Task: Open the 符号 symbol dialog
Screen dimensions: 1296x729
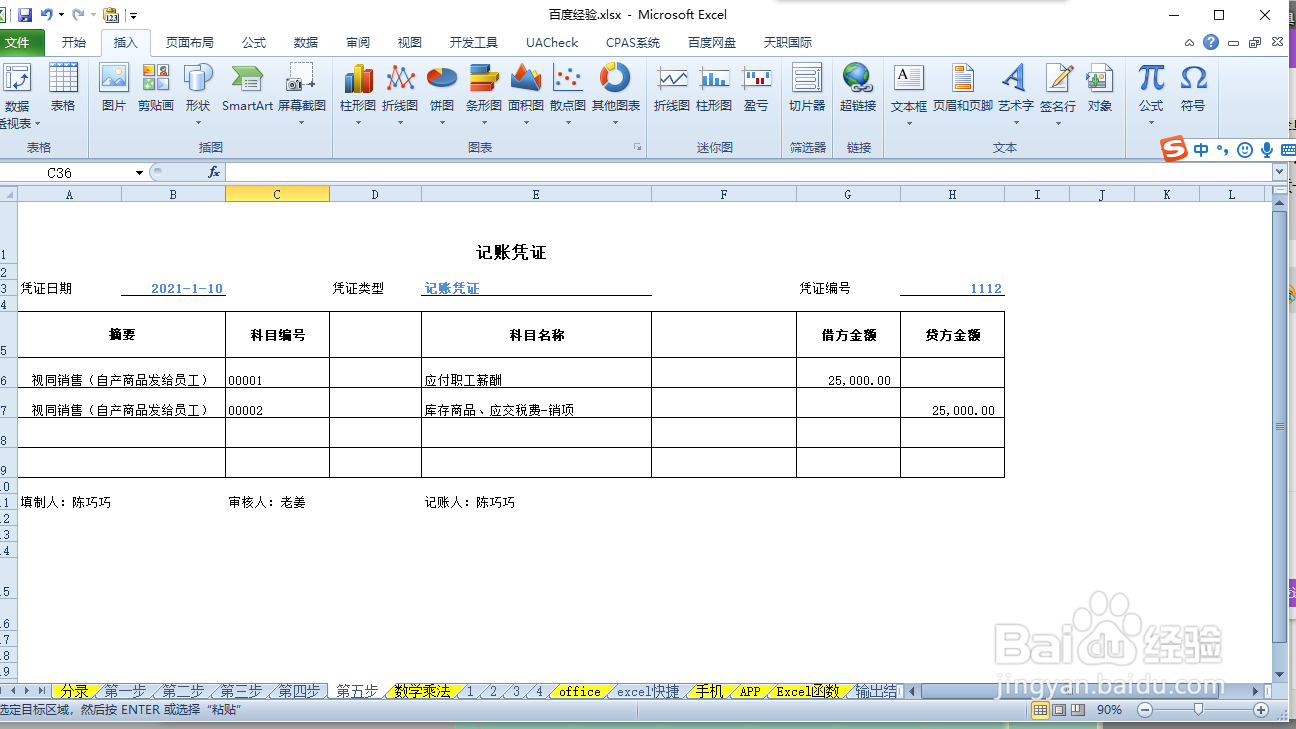Action: [1193, 90]
